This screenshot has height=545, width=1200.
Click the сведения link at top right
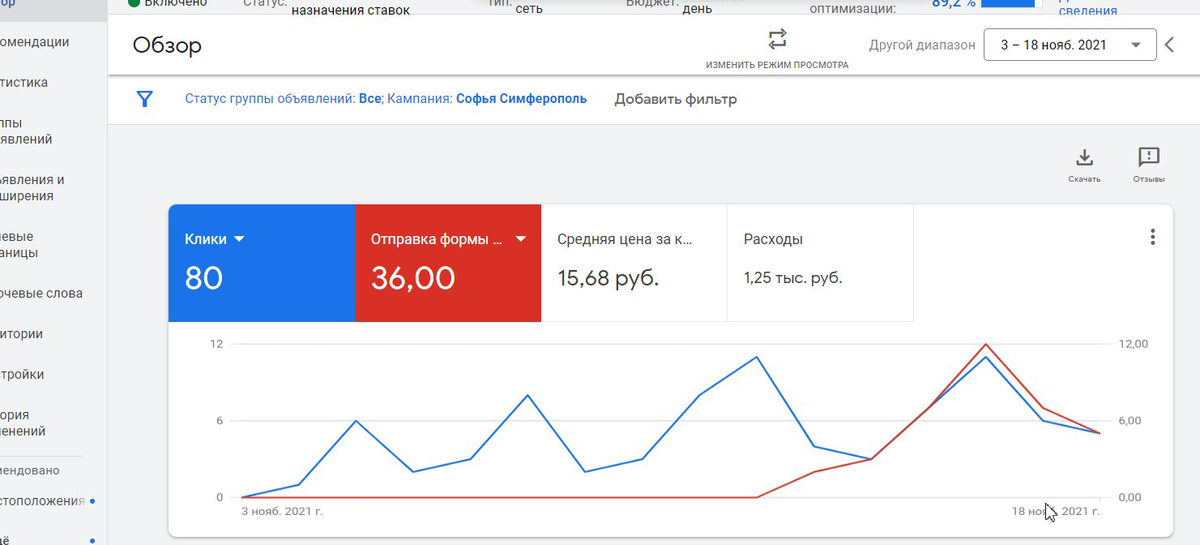[1087, 11]
